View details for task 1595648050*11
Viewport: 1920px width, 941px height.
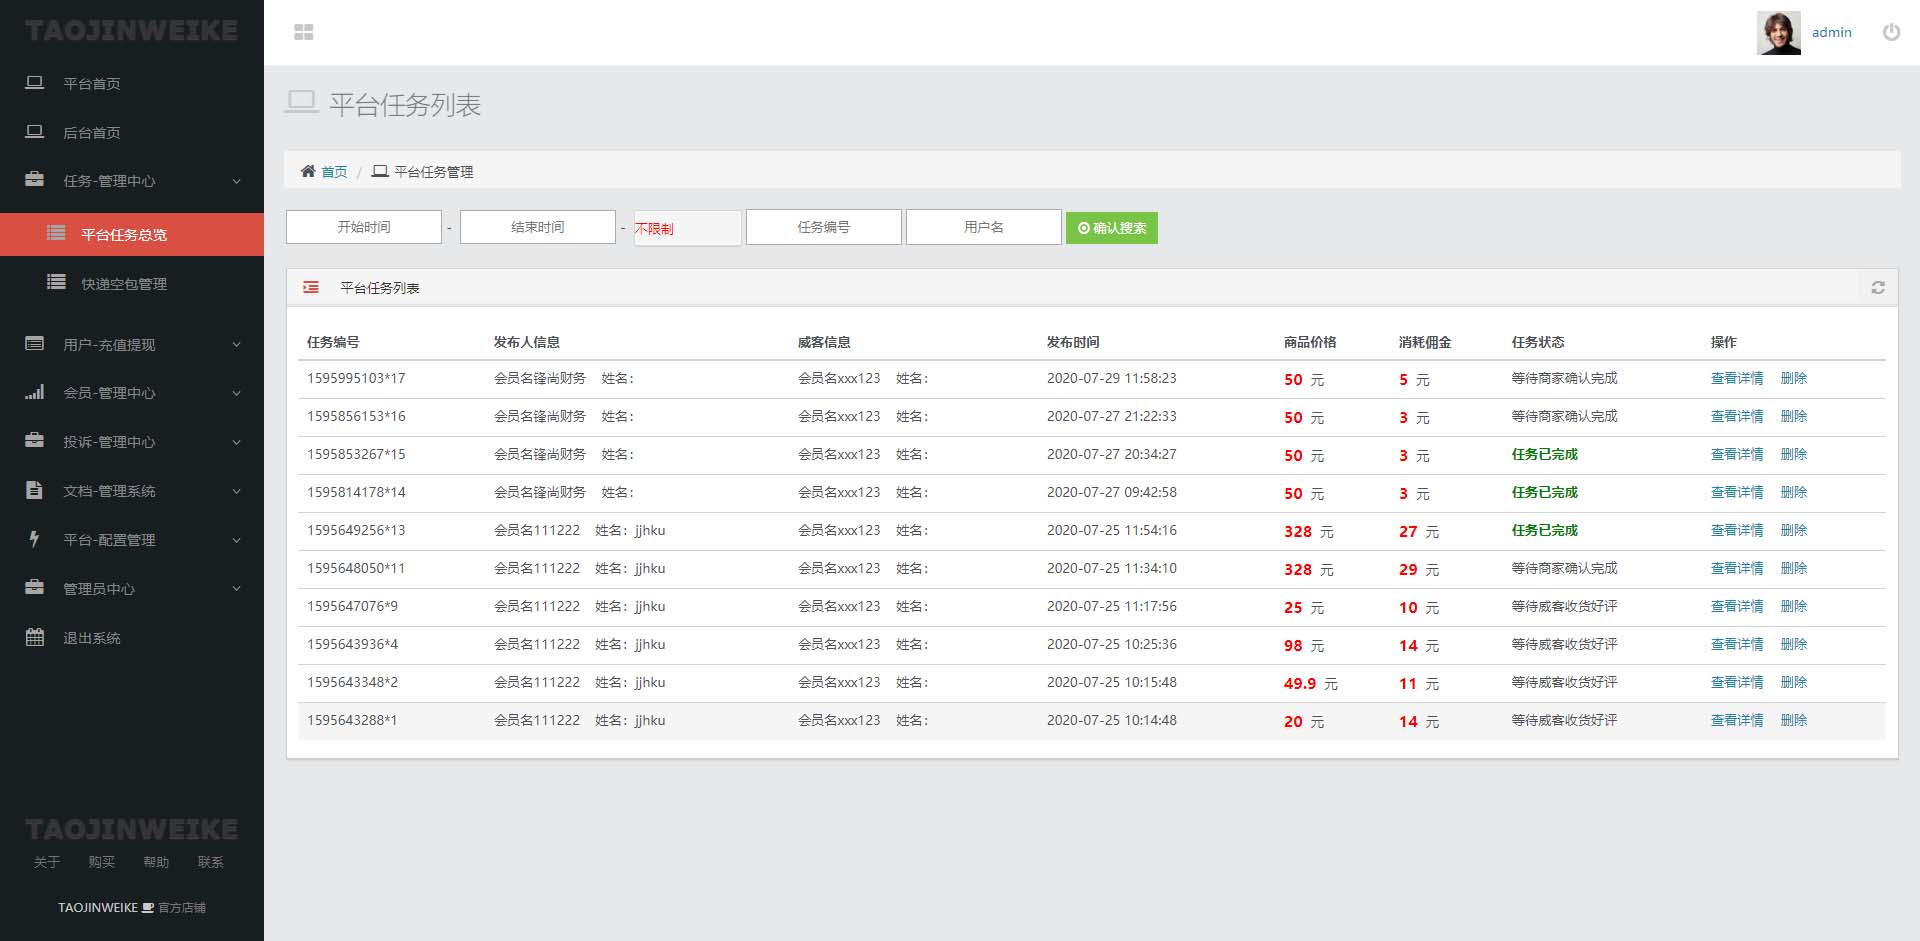click(x=1737, y=568)
